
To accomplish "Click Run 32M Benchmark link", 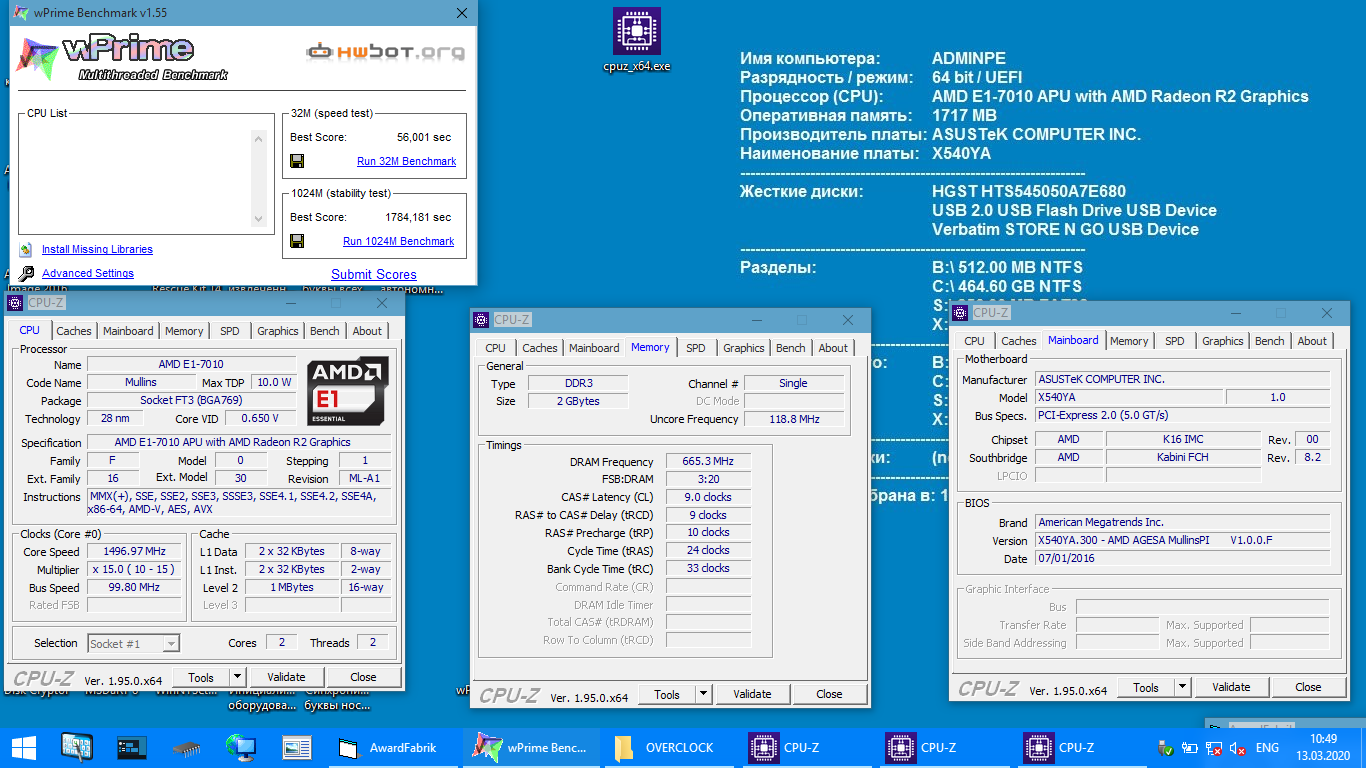I will point(406,161).
